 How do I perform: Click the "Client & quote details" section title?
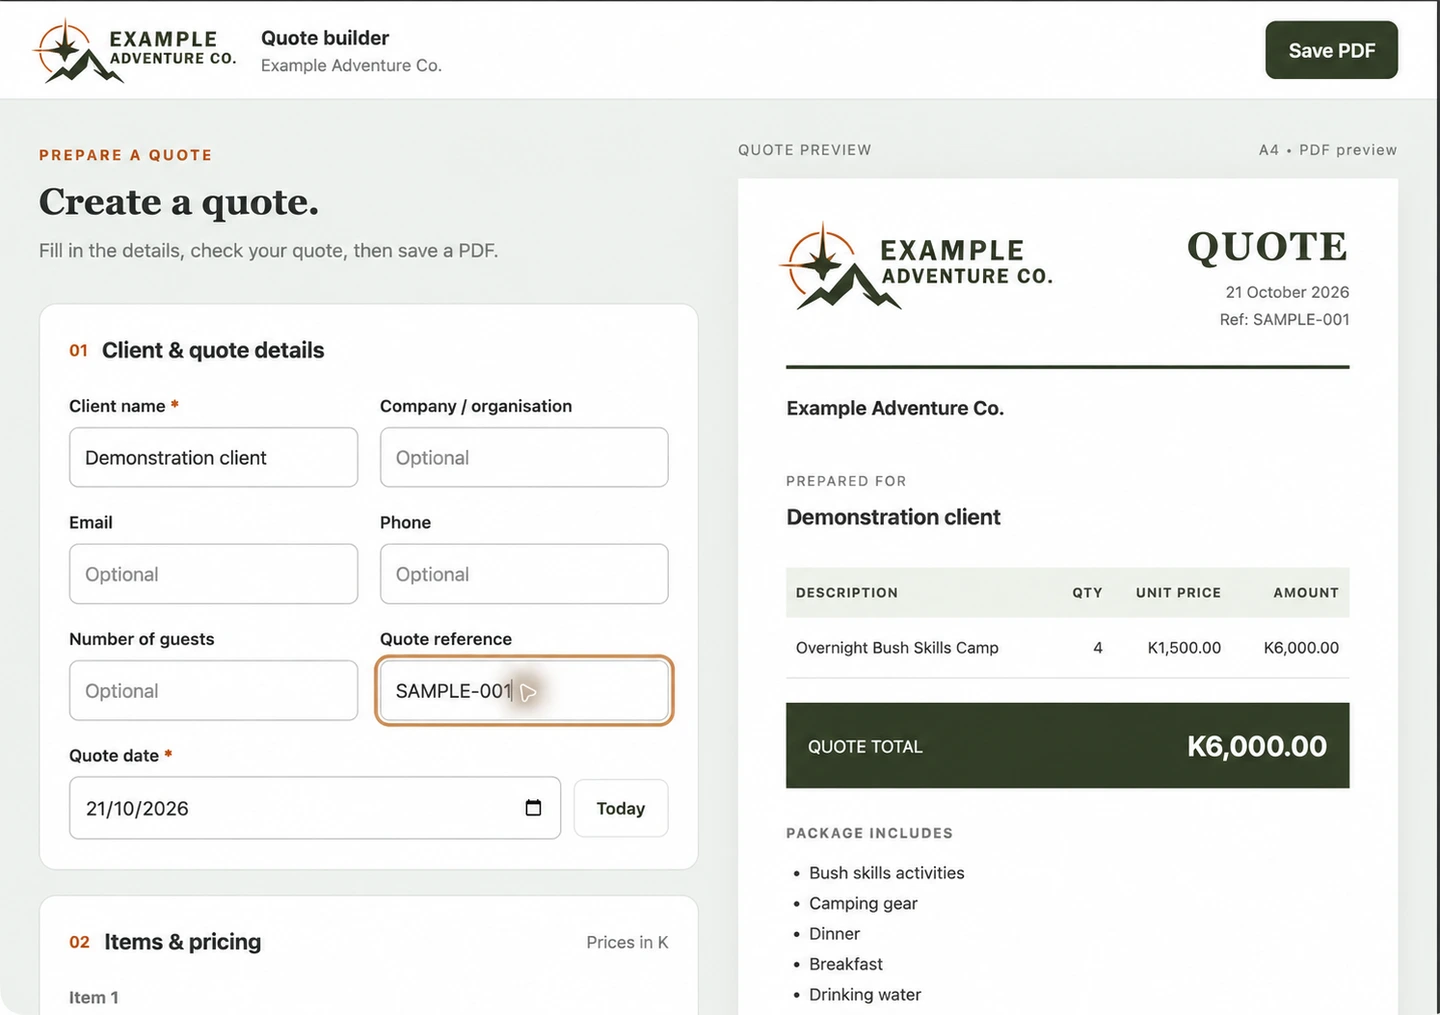pos(213,350)
